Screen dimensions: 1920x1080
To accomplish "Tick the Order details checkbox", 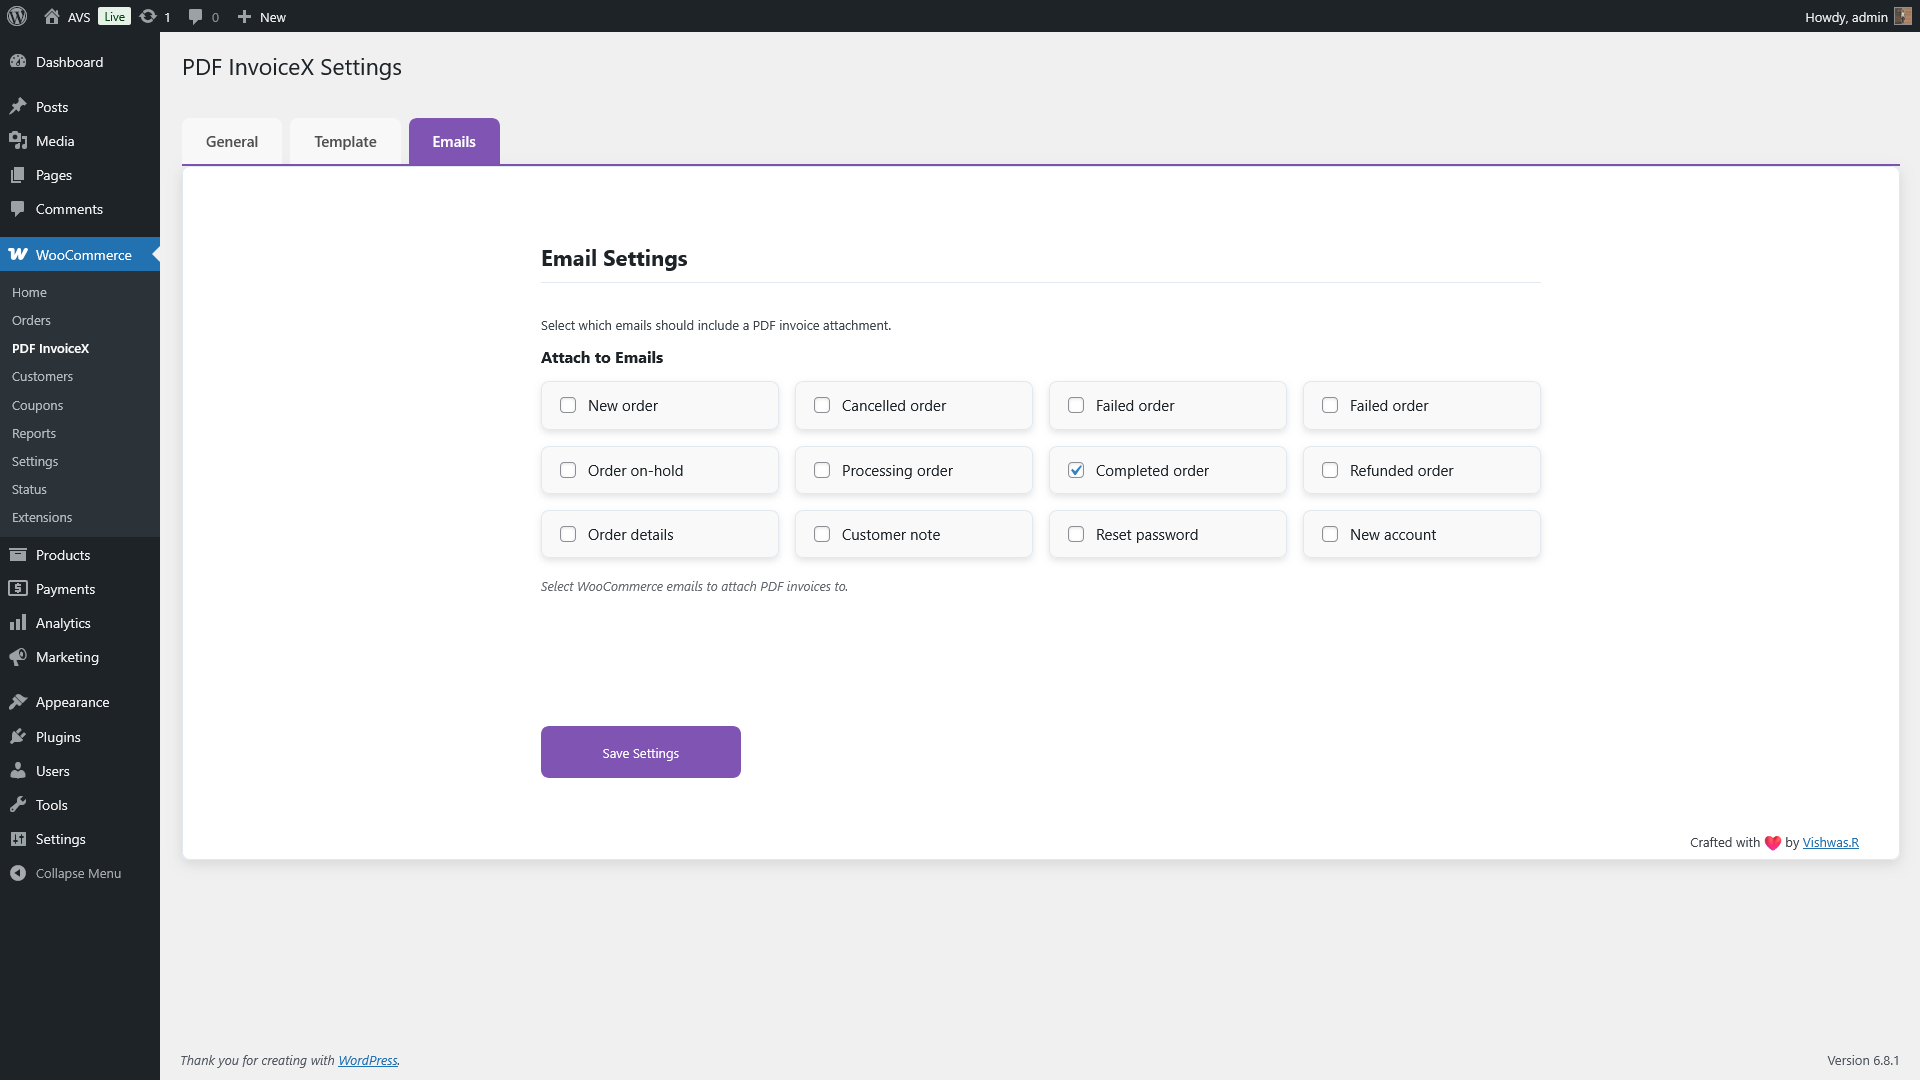I will [x=568, y=534].
